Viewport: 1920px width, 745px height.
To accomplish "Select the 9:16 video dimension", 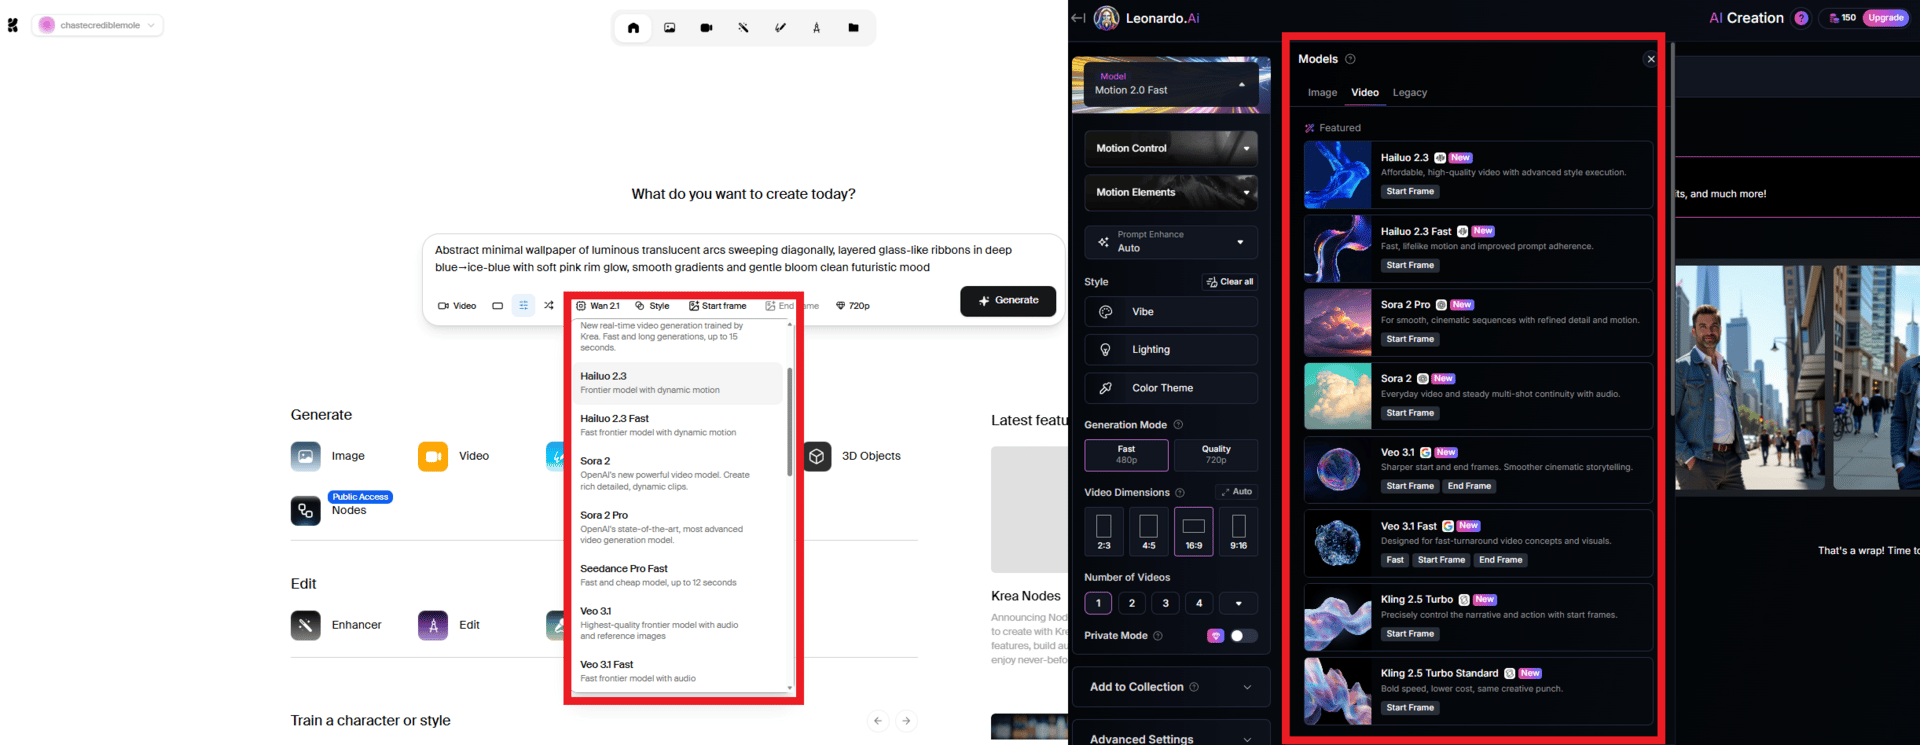I will (1239, 531).
